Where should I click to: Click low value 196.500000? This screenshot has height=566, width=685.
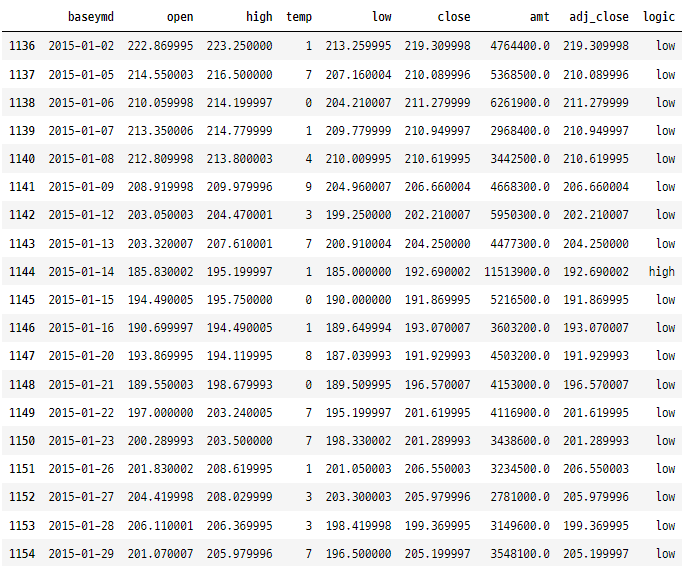tap(358, 553)
